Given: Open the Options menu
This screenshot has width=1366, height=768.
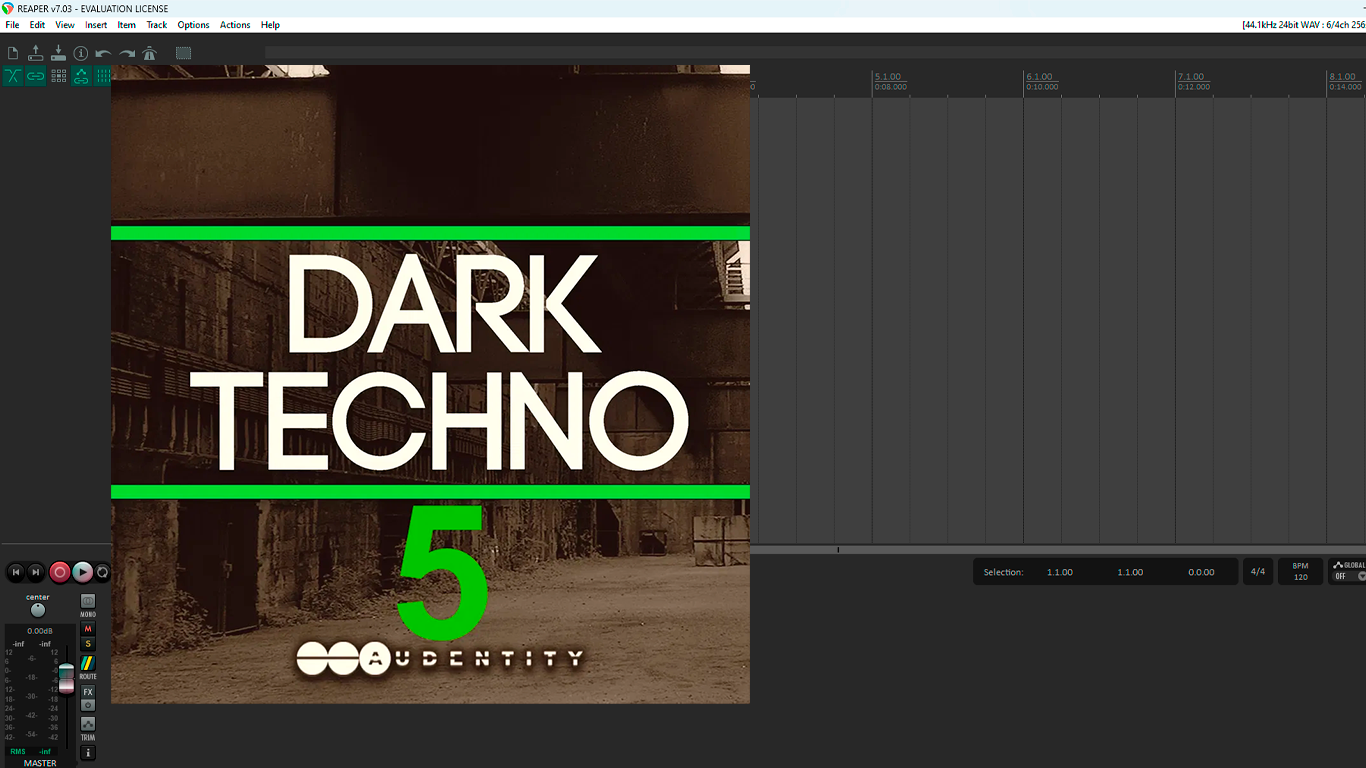Looking at the screenshot, I should click(x=193, y=25).
